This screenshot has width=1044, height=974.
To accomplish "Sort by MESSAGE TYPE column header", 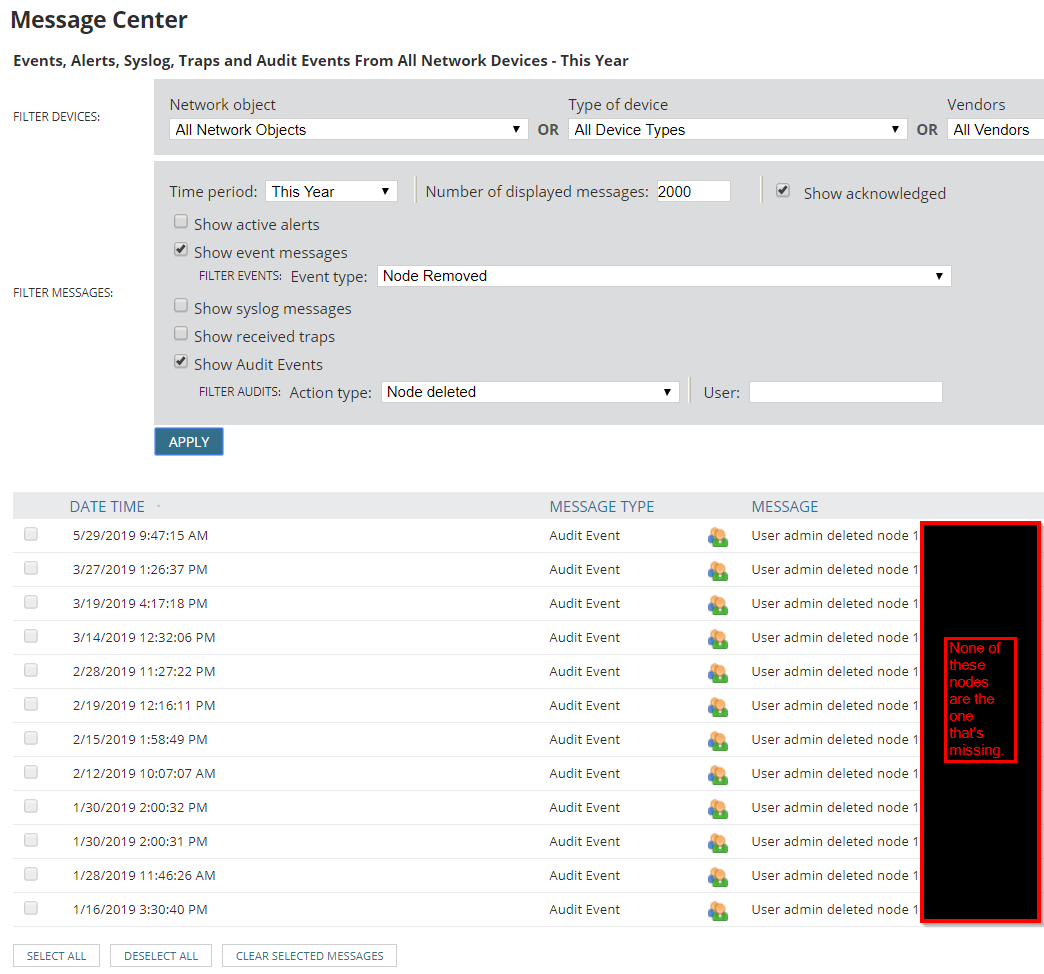I will tap(601, 507).
